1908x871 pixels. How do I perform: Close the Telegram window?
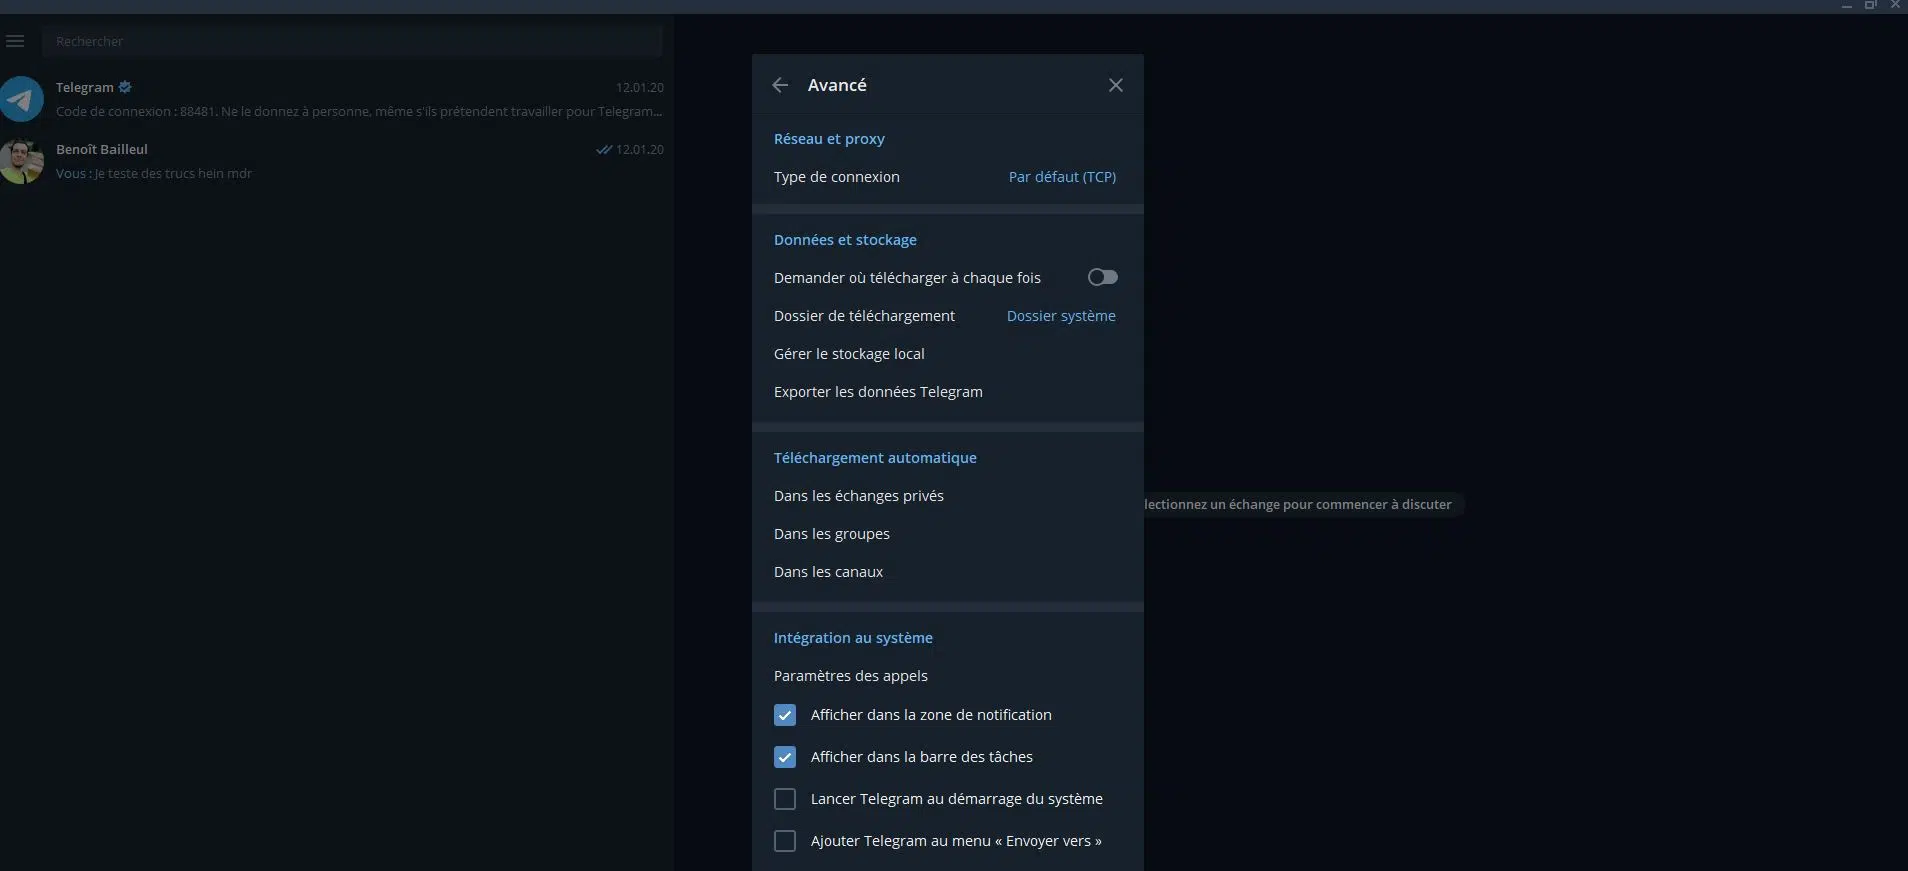[1895, 6]
